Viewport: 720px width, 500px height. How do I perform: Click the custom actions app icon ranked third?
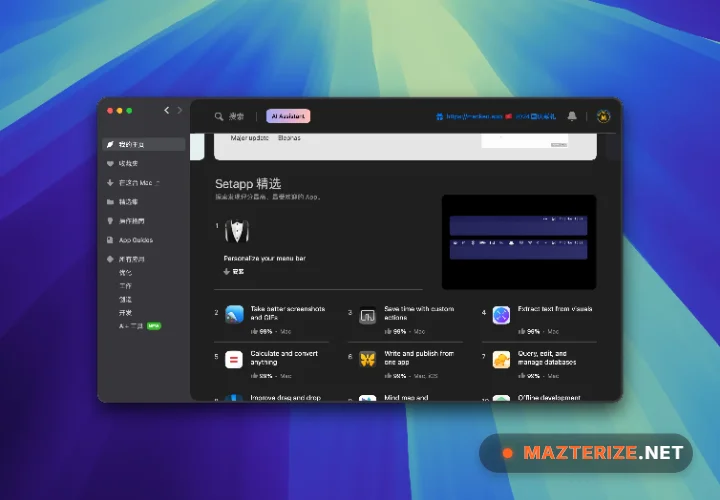(x=367, y=315)
